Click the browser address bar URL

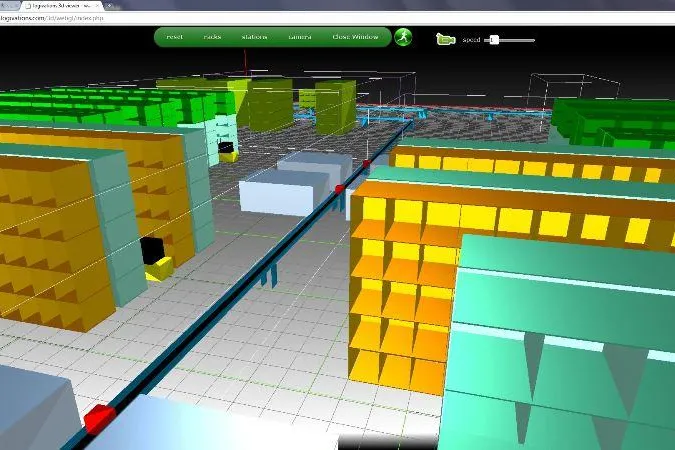point(52,18)
